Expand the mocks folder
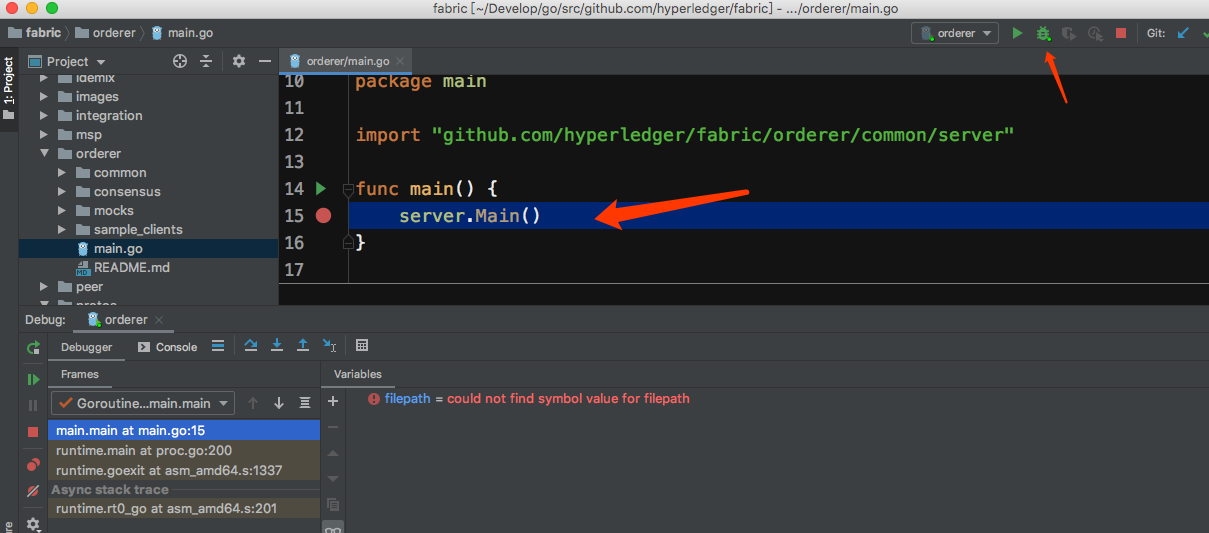 62,211
